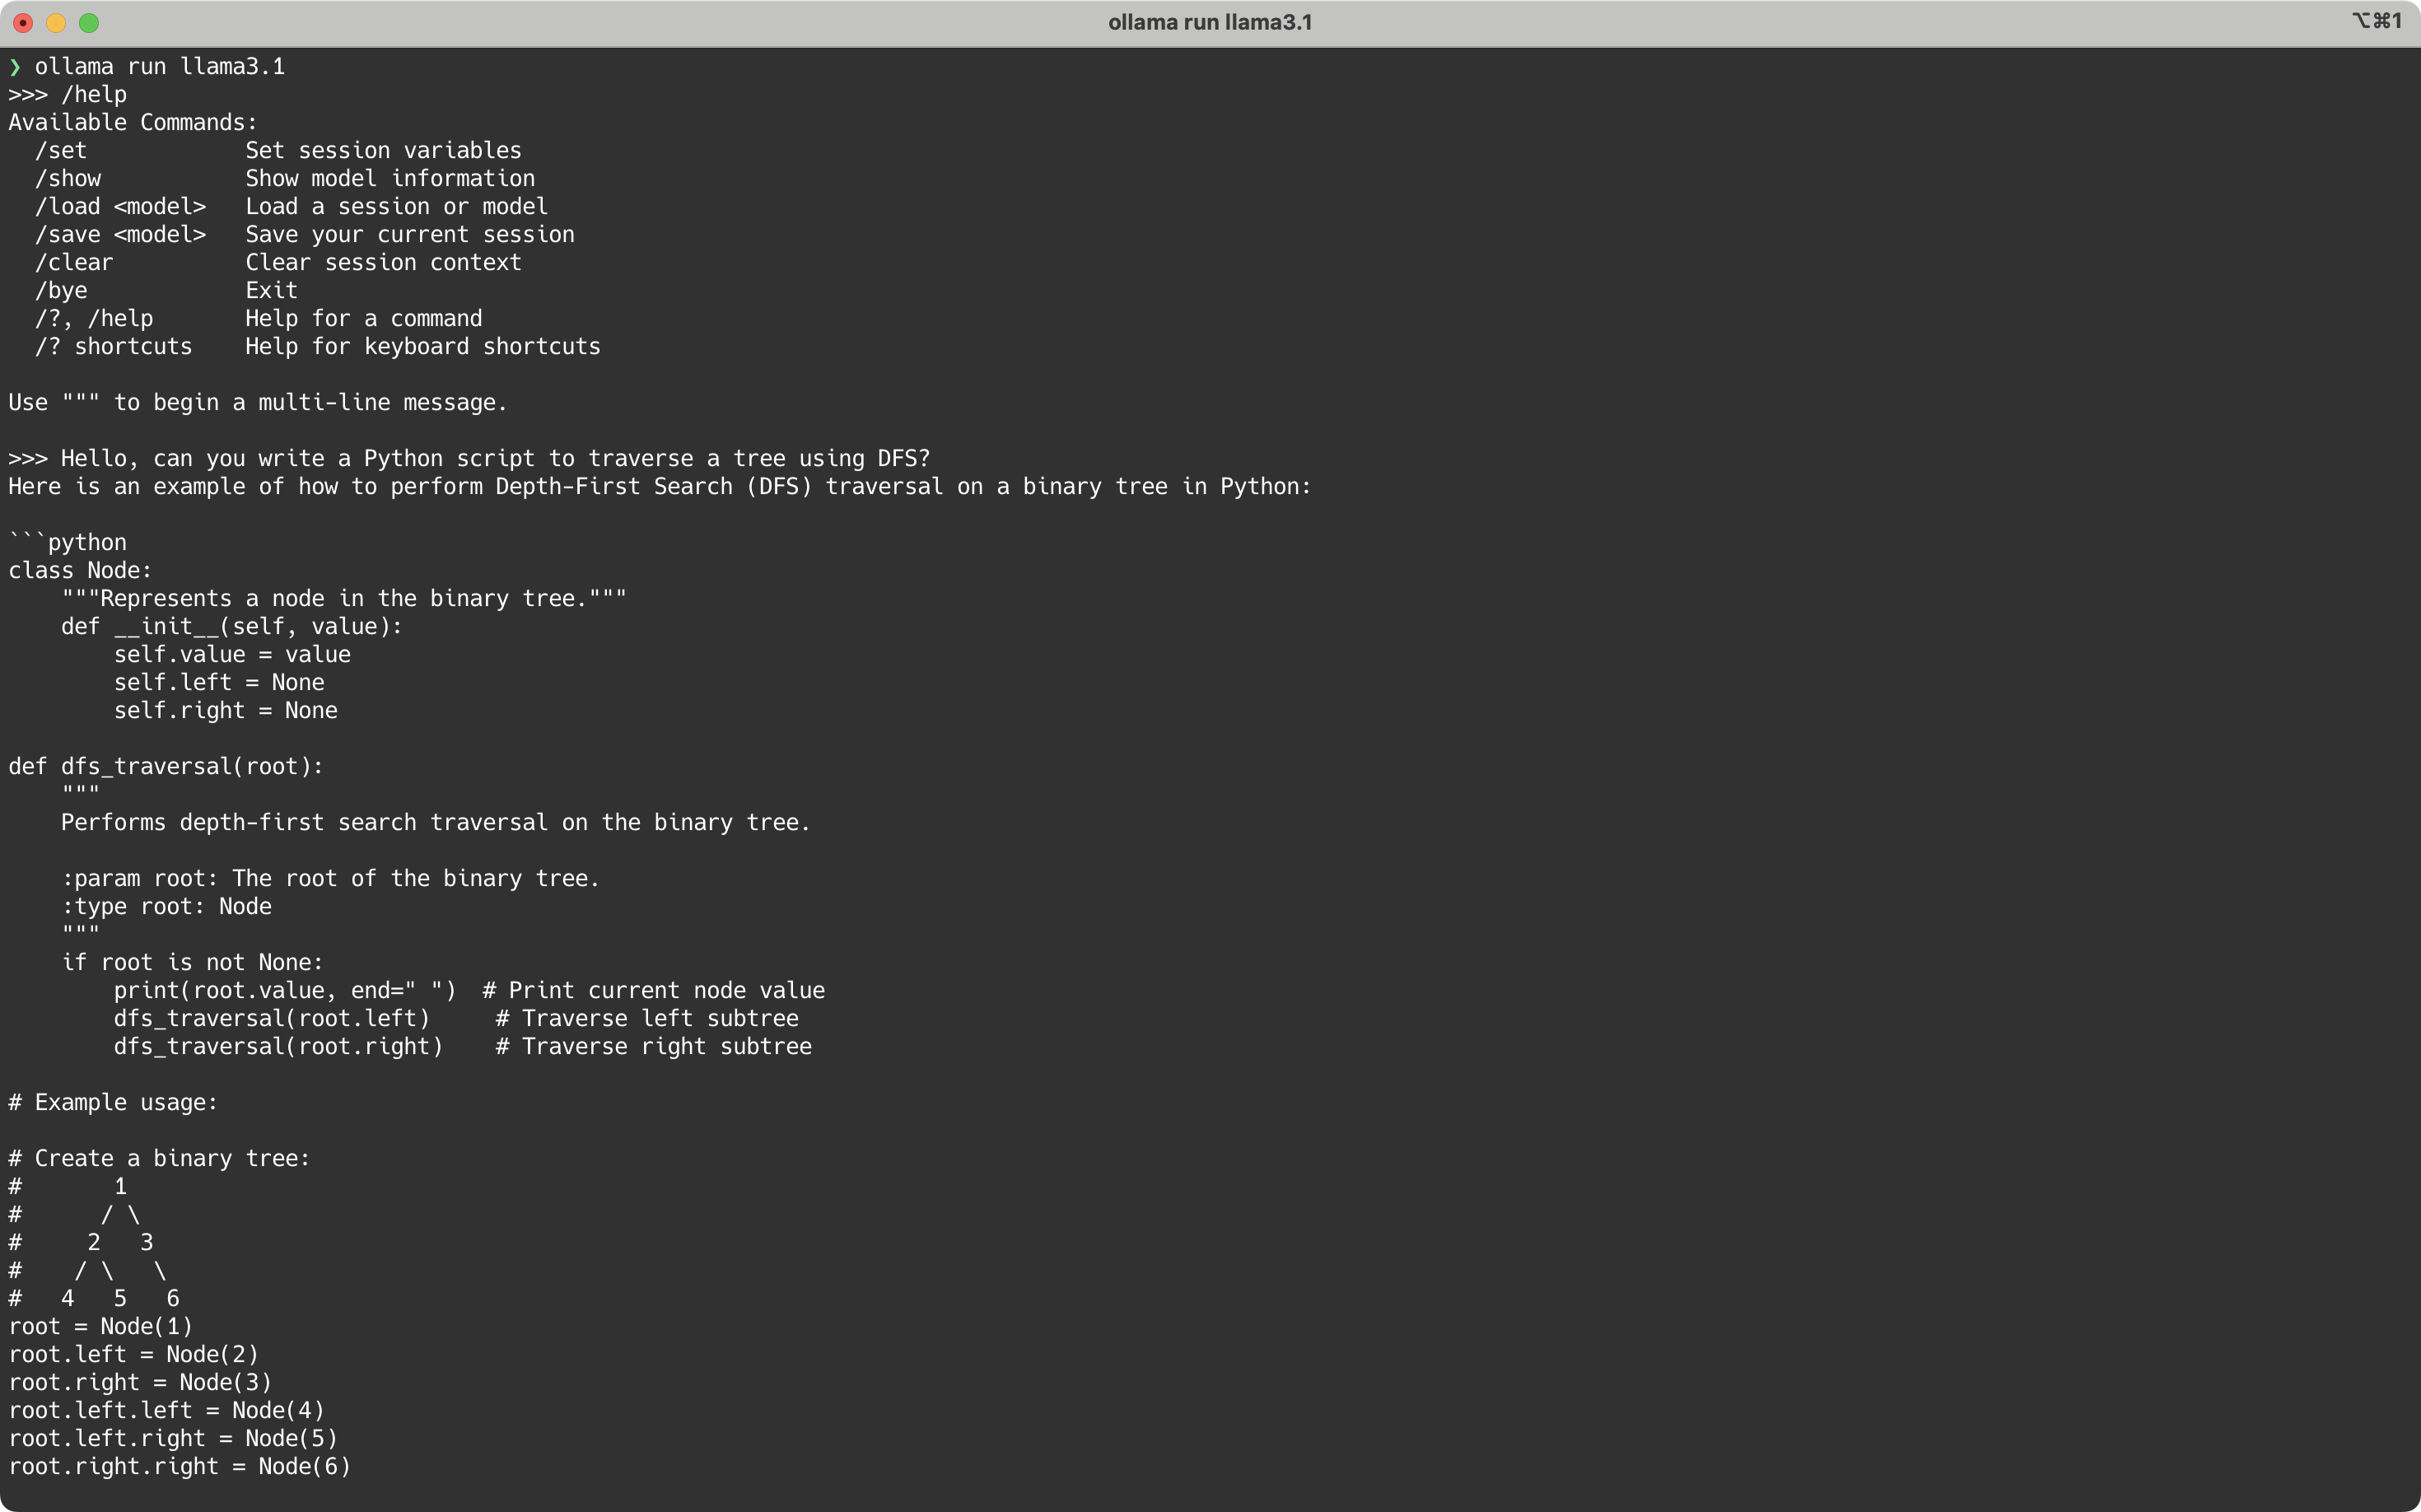Click the window title 'ollama run llama3.1'
Screen dimensions: 2421x1512
1209,22
